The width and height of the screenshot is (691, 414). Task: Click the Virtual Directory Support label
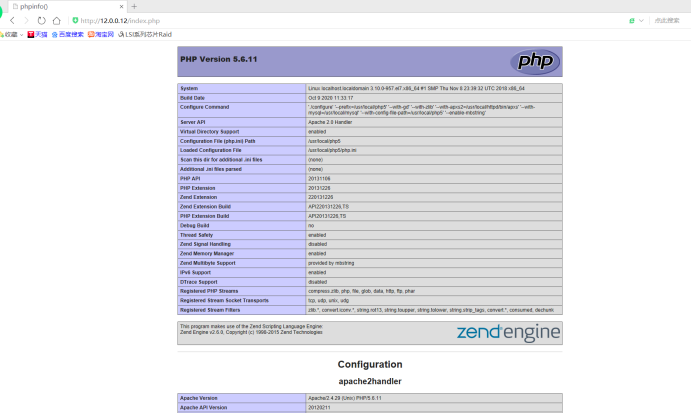click(209, 132)
